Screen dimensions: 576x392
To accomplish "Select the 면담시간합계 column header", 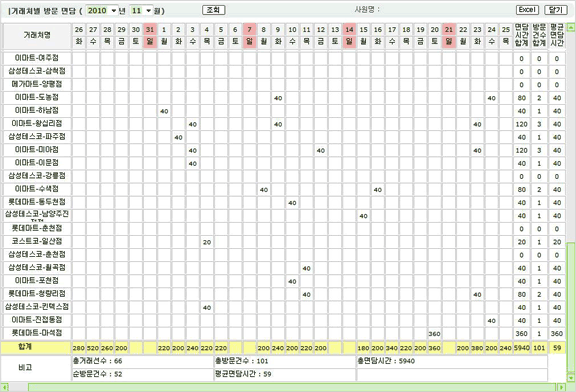I will pos(522,36).
